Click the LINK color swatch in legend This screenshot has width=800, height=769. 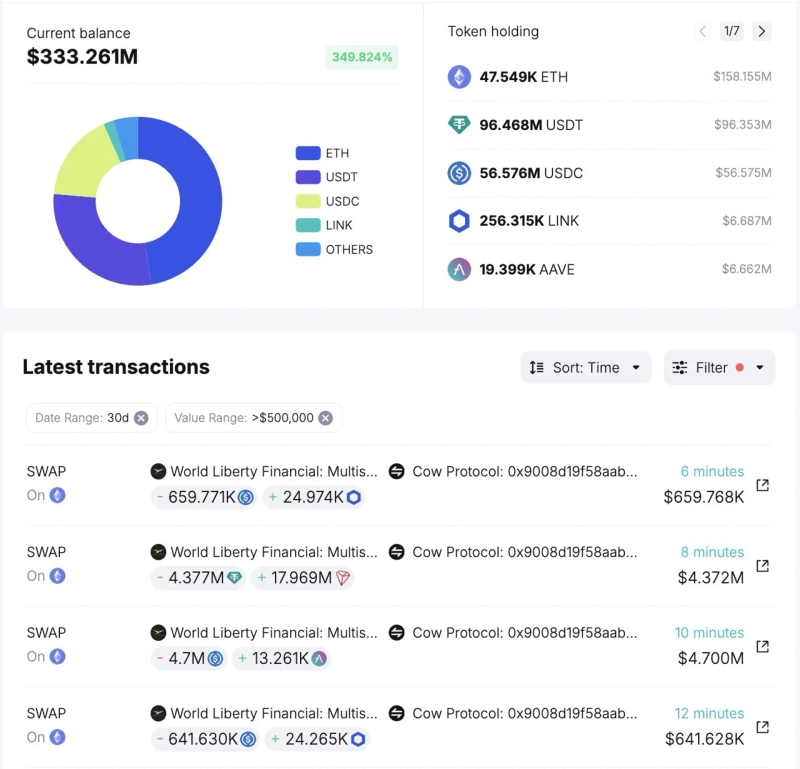pos(308,226)
